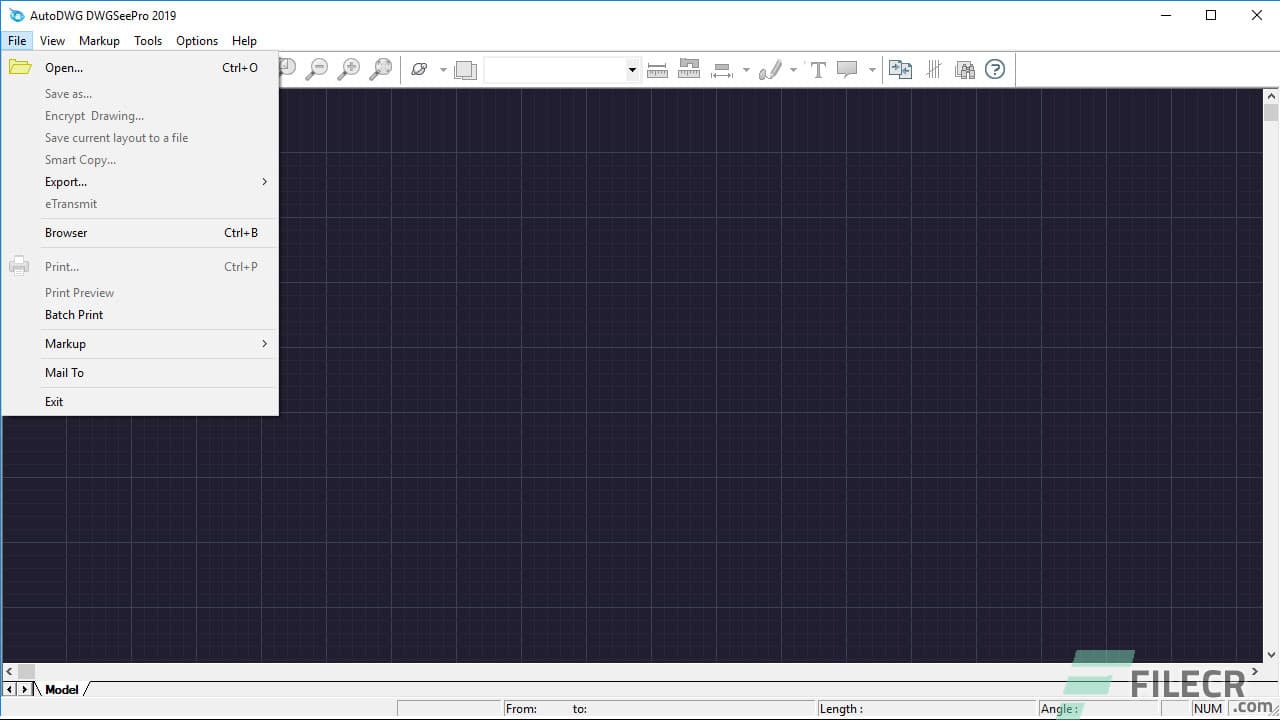Select the measure distance ruler tool

pyautogui.click(x=657, y=69)
